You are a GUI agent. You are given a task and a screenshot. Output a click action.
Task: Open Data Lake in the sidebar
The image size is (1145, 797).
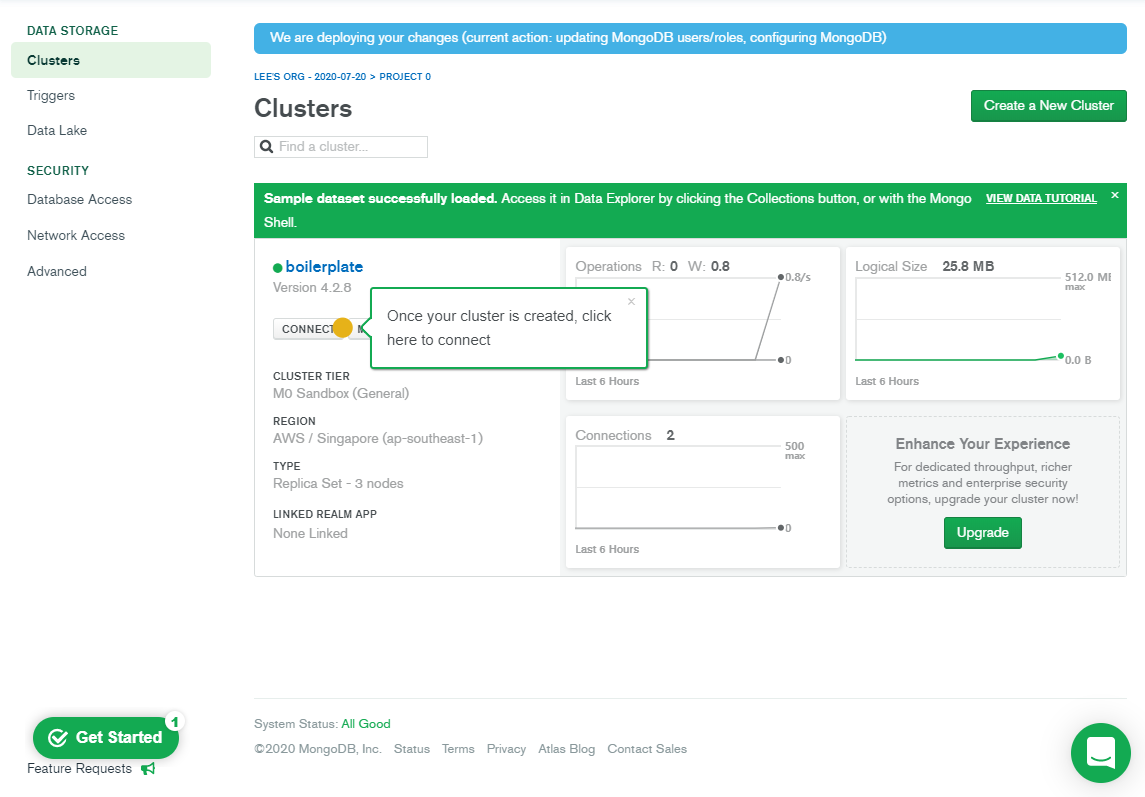[x=57, y=131]
